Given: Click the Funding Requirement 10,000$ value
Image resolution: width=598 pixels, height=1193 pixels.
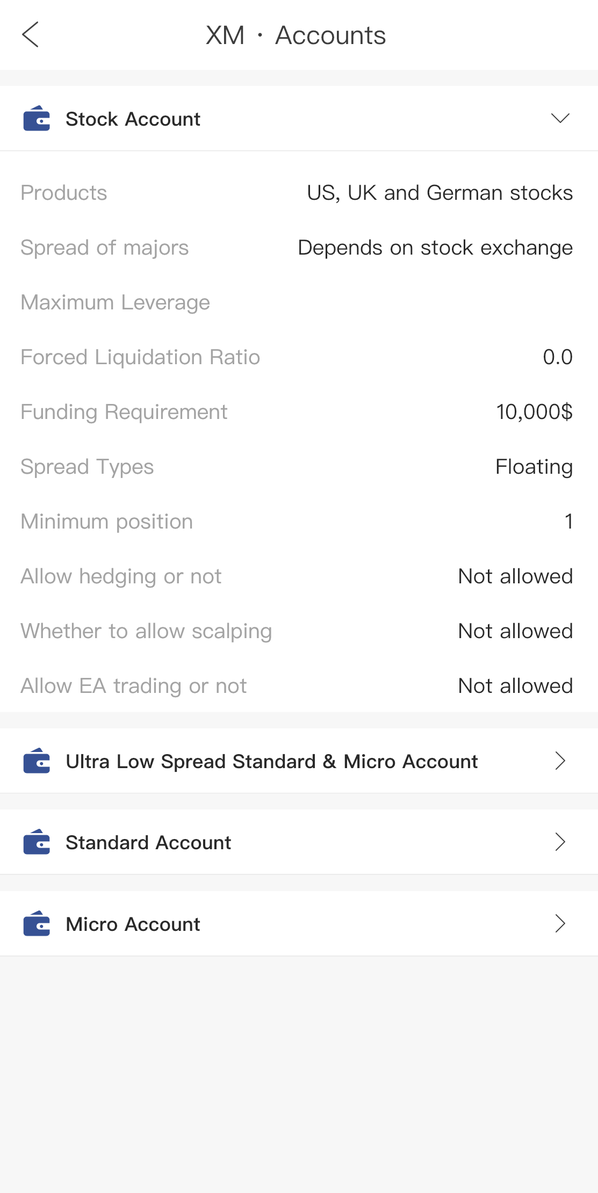Looking at the screenshot, I should [534, 412].
